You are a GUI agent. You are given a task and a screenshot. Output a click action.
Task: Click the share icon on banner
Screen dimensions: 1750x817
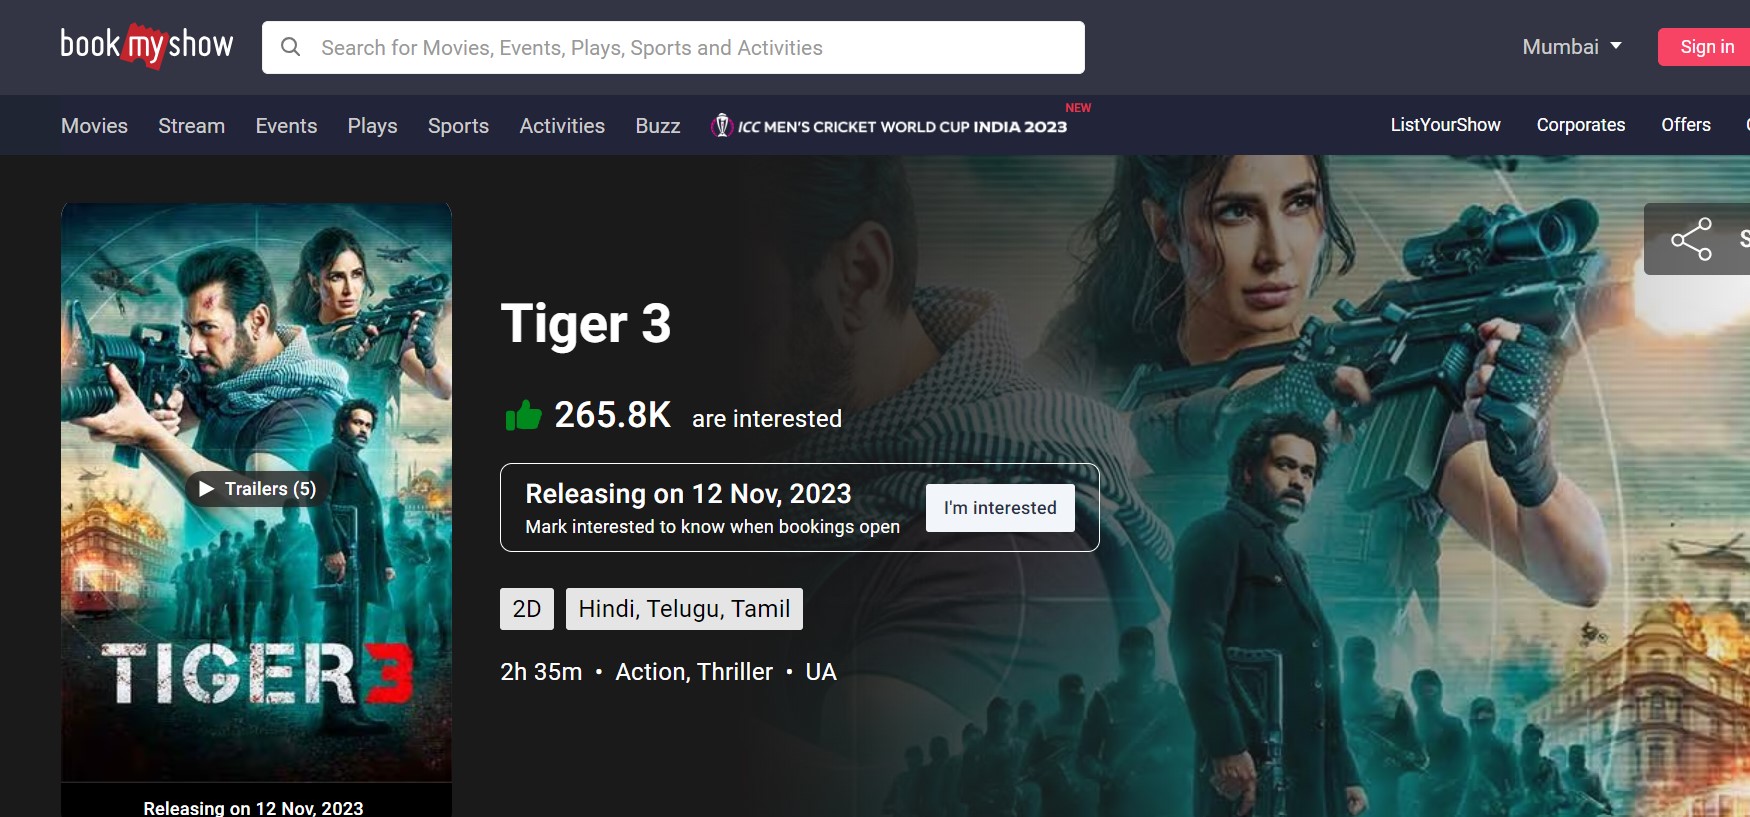coord(1691,239)
